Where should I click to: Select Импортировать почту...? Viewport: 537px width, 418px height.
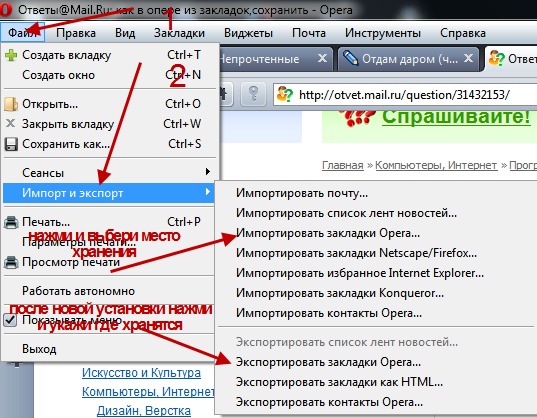[375, 193]
